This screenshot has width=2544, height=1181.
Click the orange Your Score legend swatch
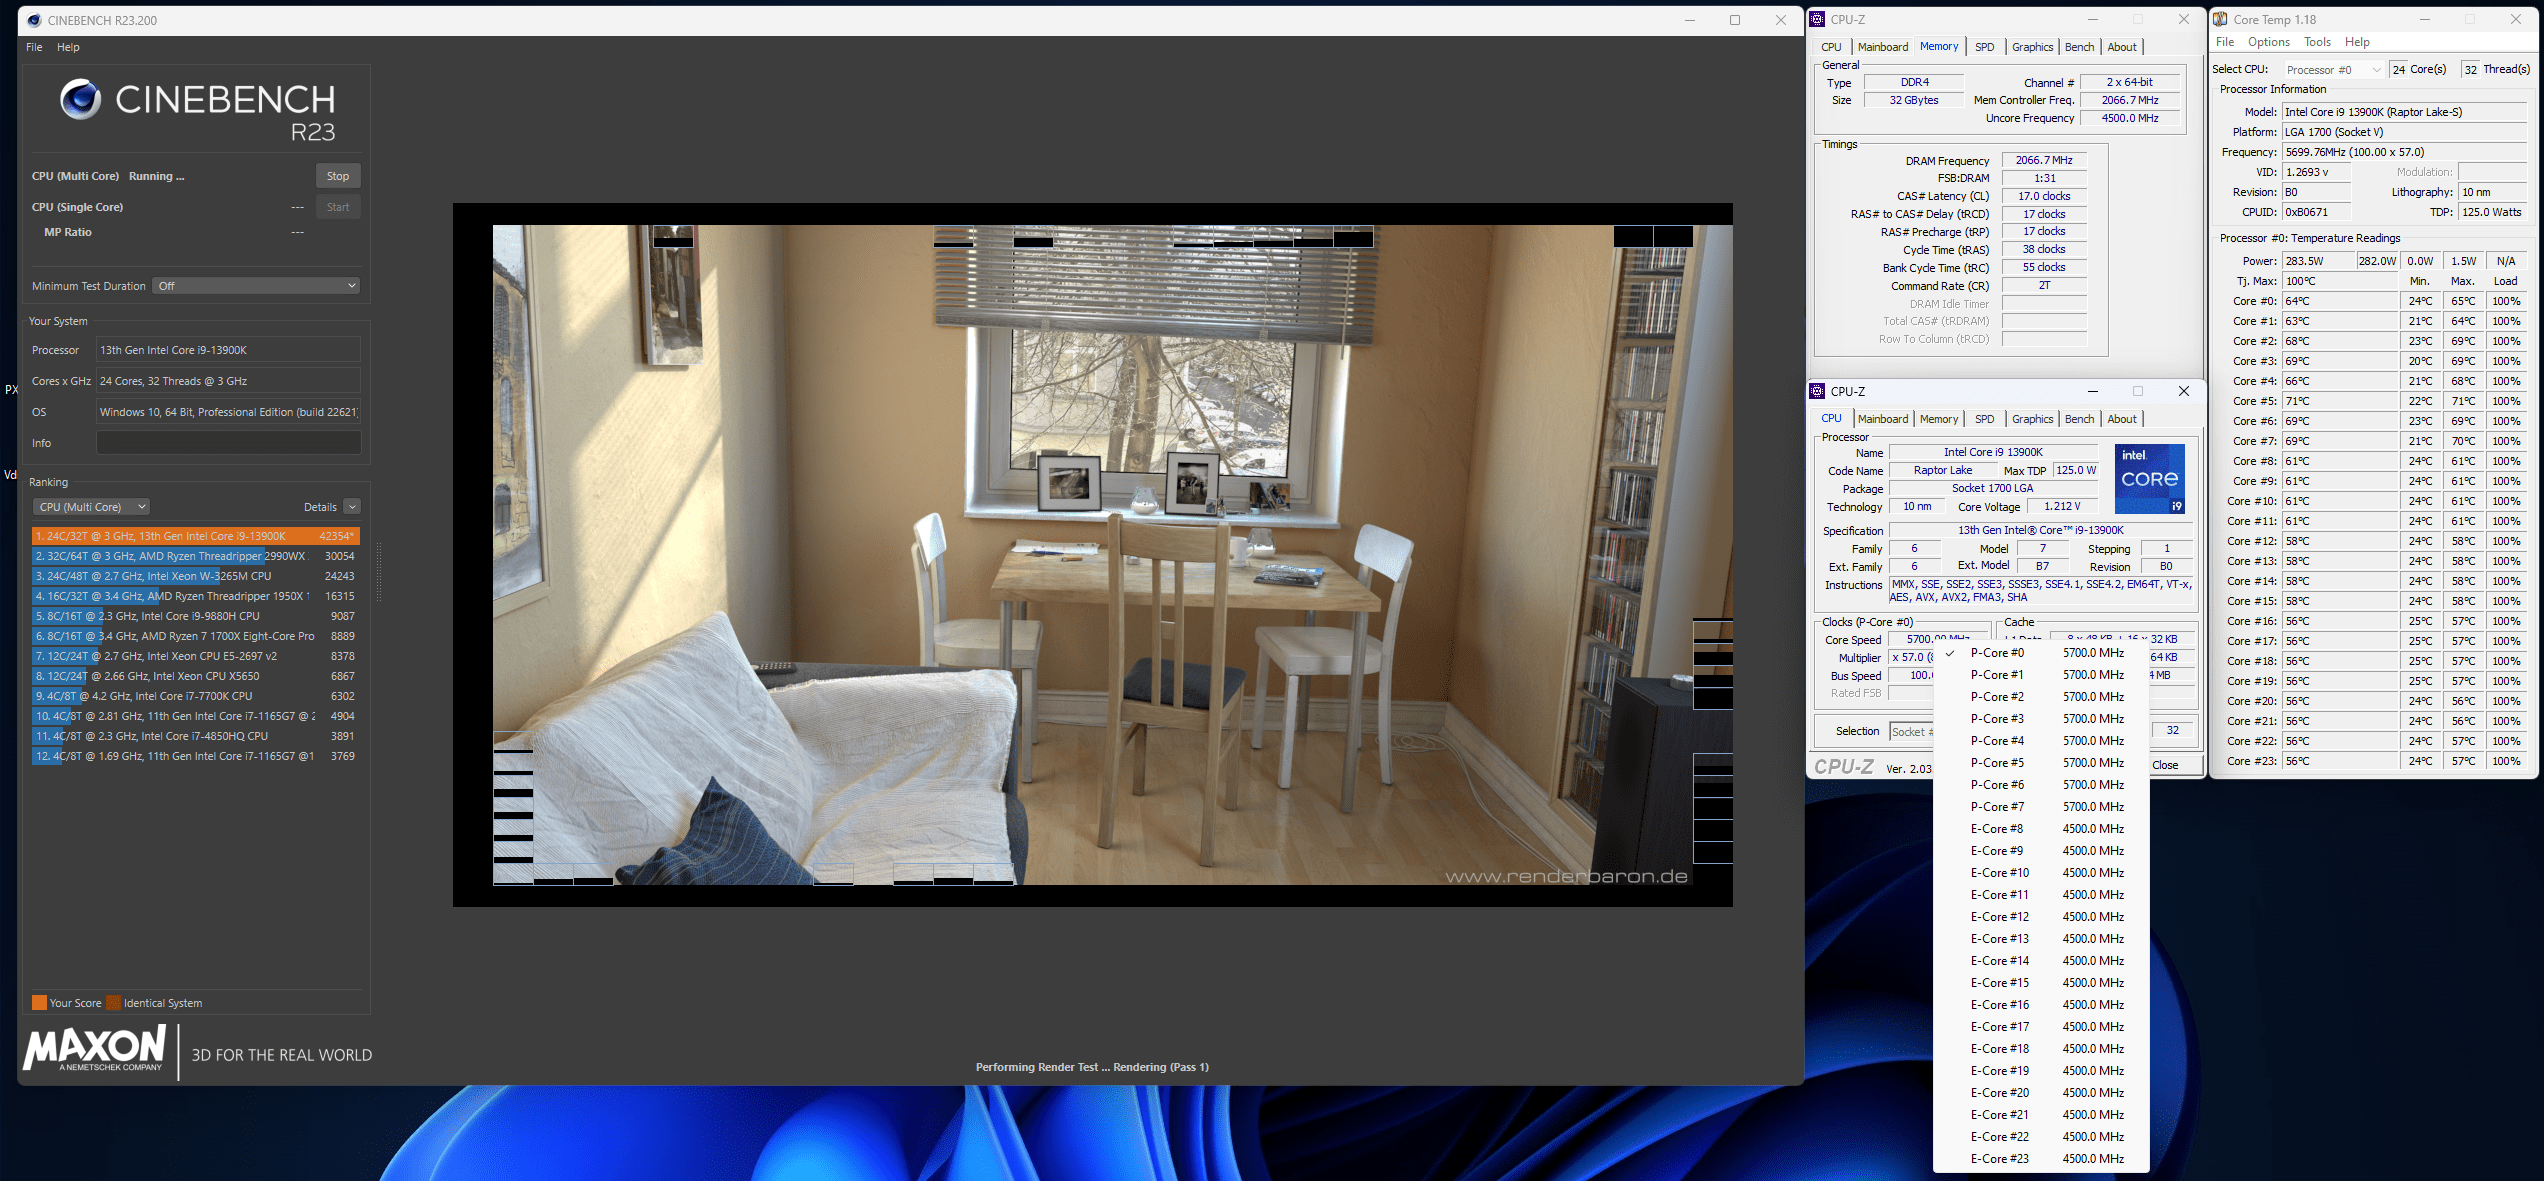click(39, 1003)
